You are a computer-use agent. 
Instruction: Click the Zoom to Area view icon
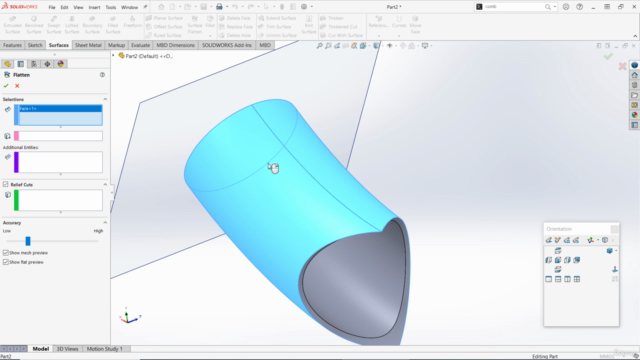328,46
